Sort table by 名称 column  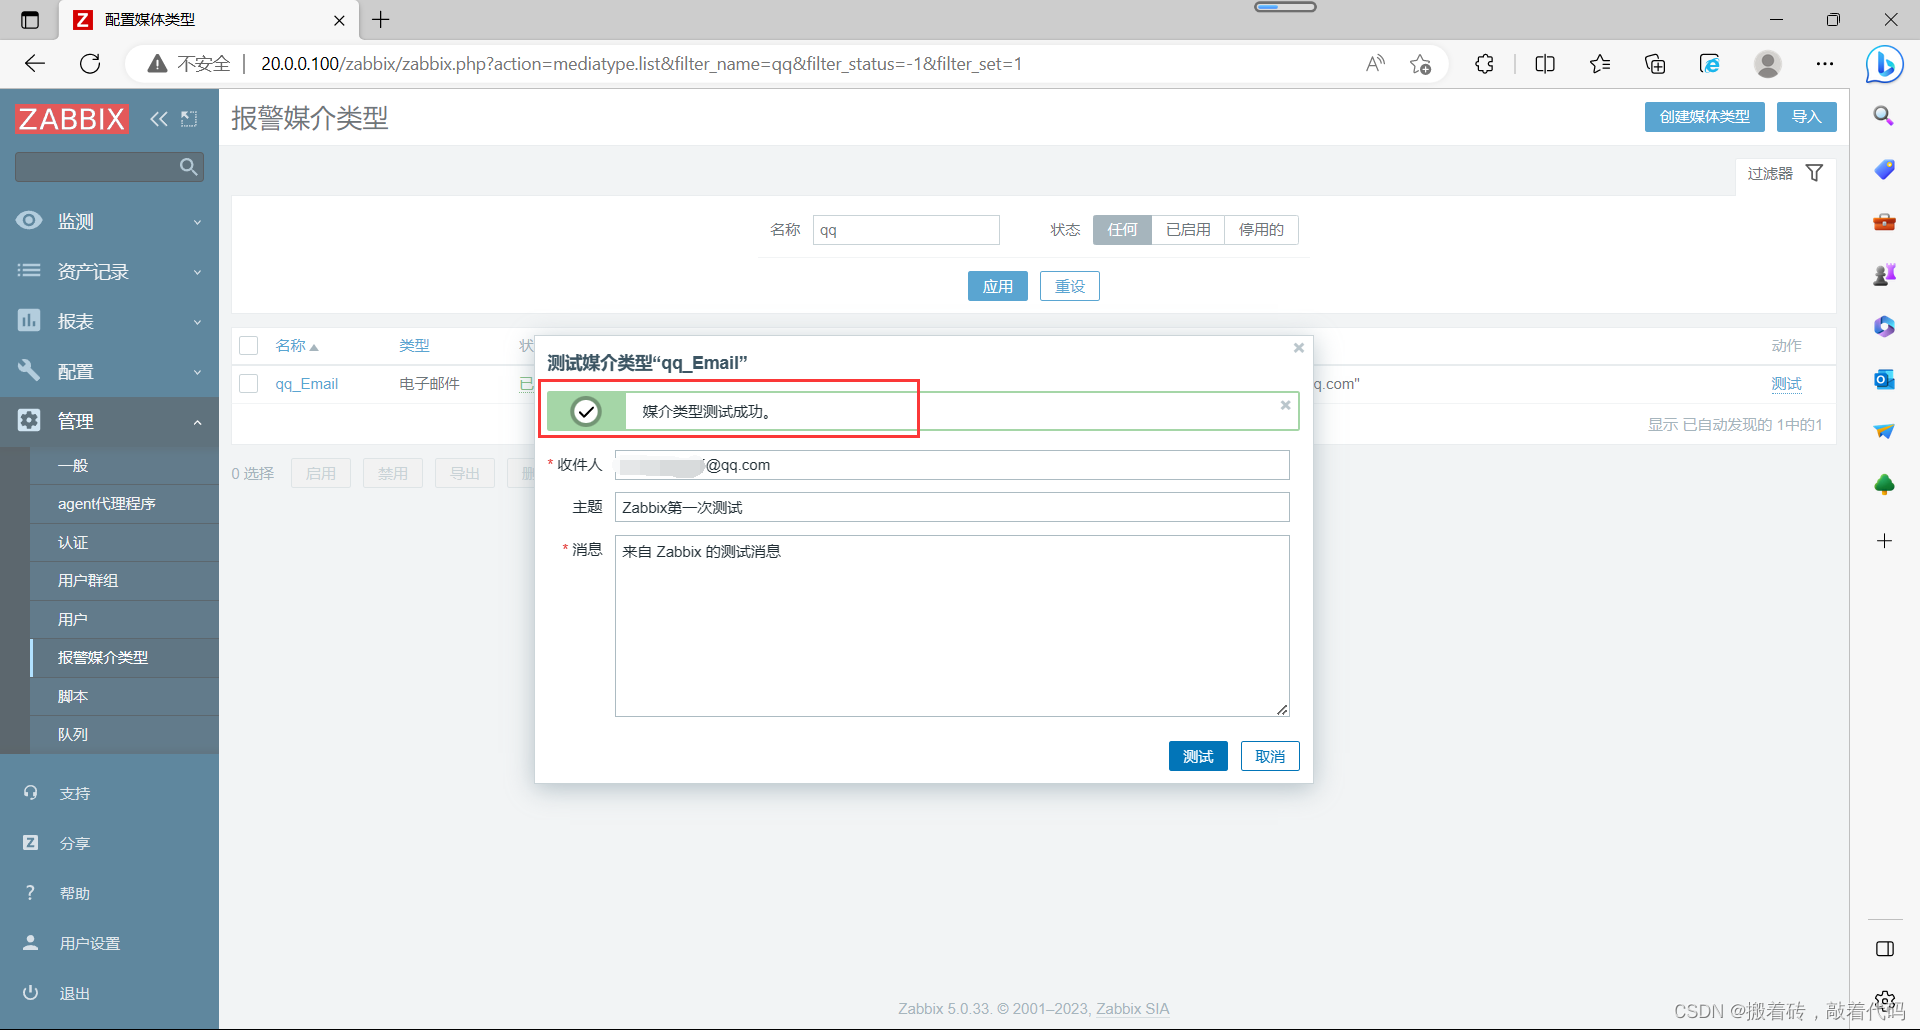pyautogui.click(x=297, y=346)
